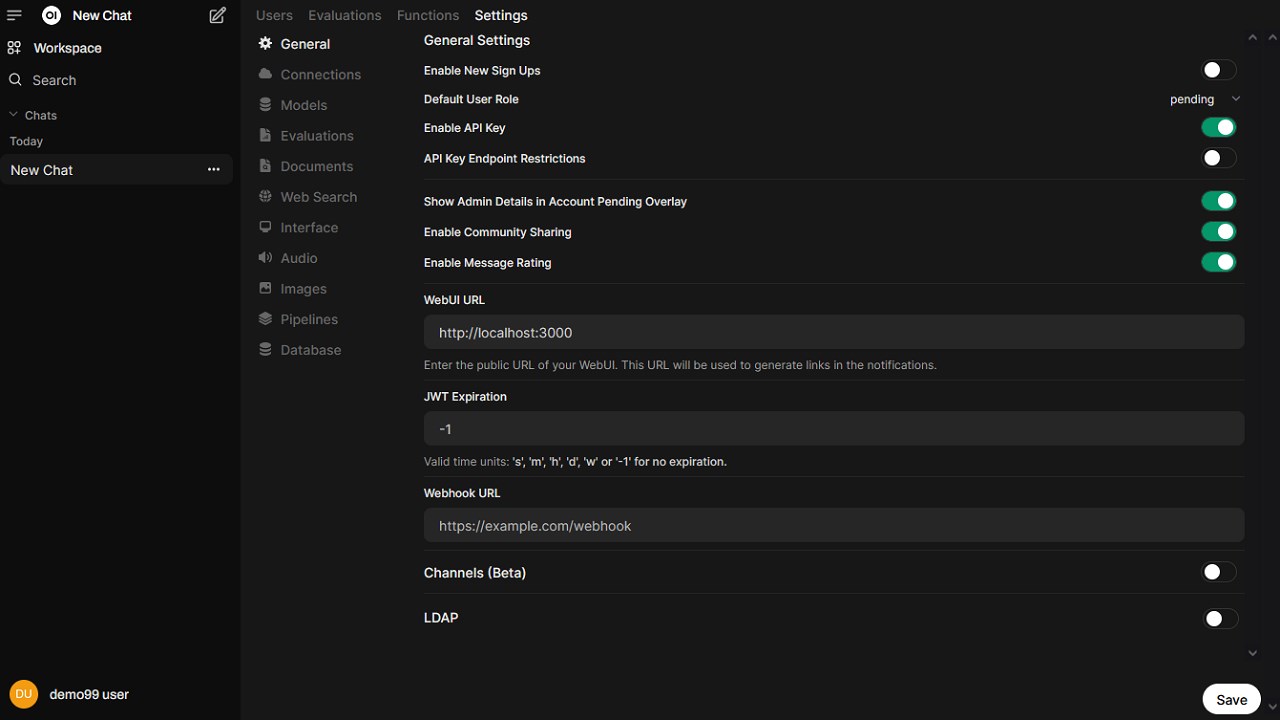Open the Connections cloud icon in settings

click(265, 74)
